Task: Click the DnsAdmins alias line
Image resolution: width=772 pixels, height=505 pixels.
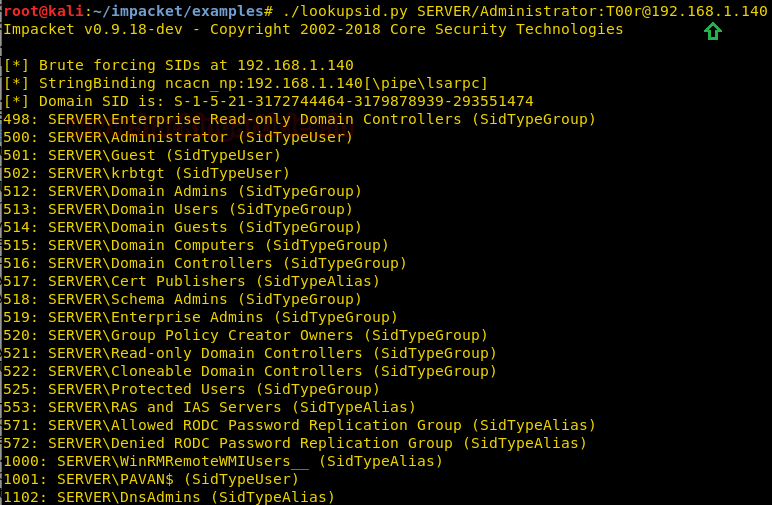Action: point(169,497)
